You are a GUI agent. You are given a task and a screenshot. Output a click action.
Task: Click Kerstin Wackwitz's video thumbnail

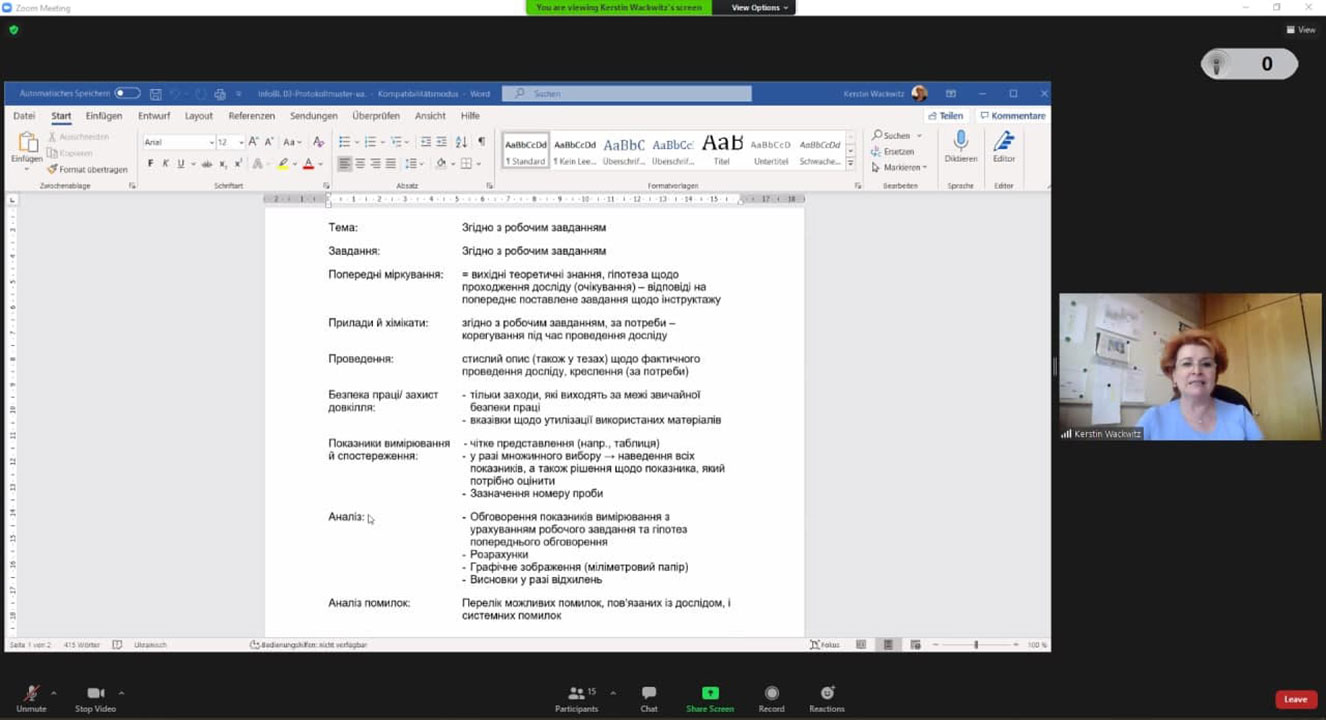click(x=1190, y=366)
